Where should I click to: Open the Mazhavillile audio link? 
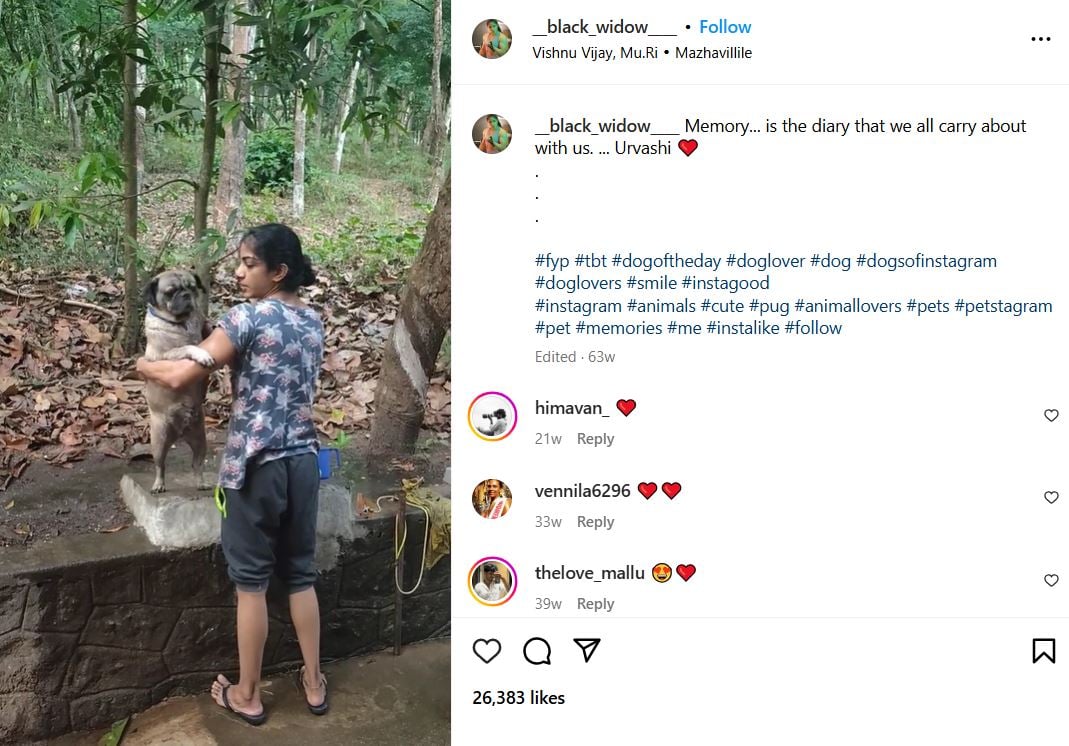713,53
